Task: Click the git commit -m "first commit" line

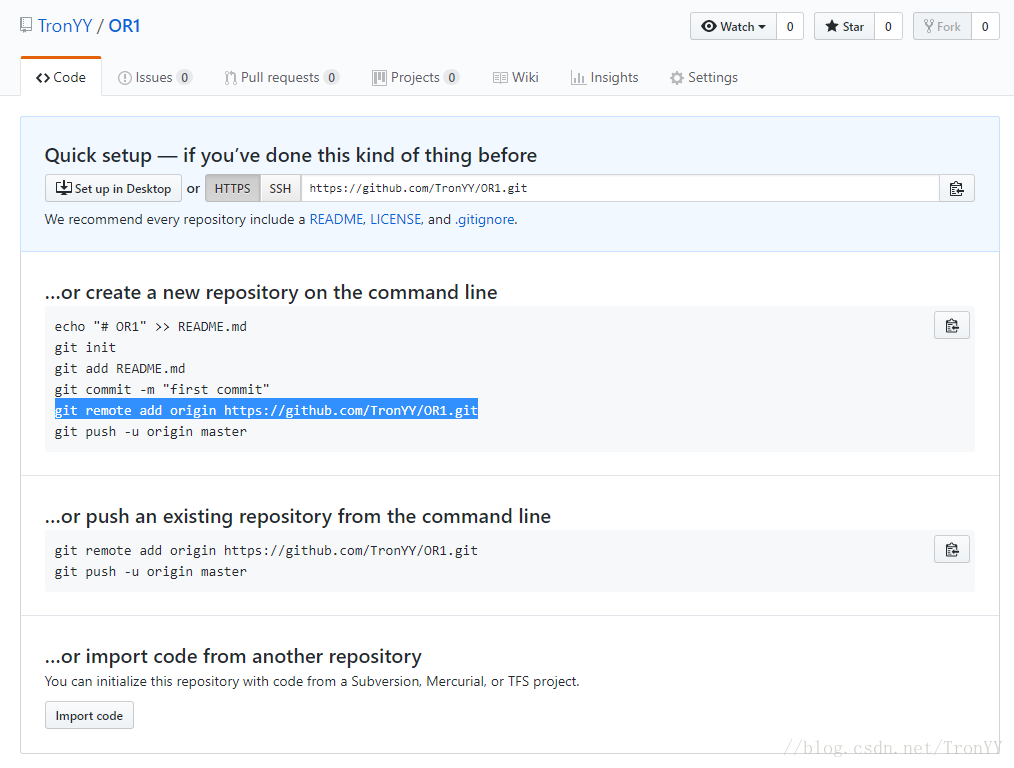Action: tap(162, 390)
